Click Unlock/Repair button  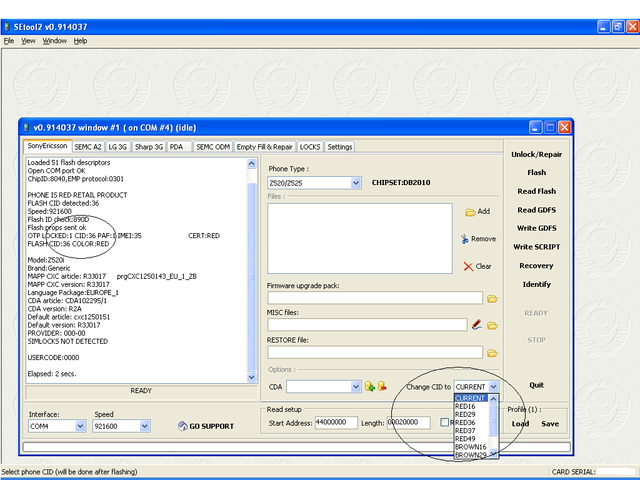coord(536,154)
